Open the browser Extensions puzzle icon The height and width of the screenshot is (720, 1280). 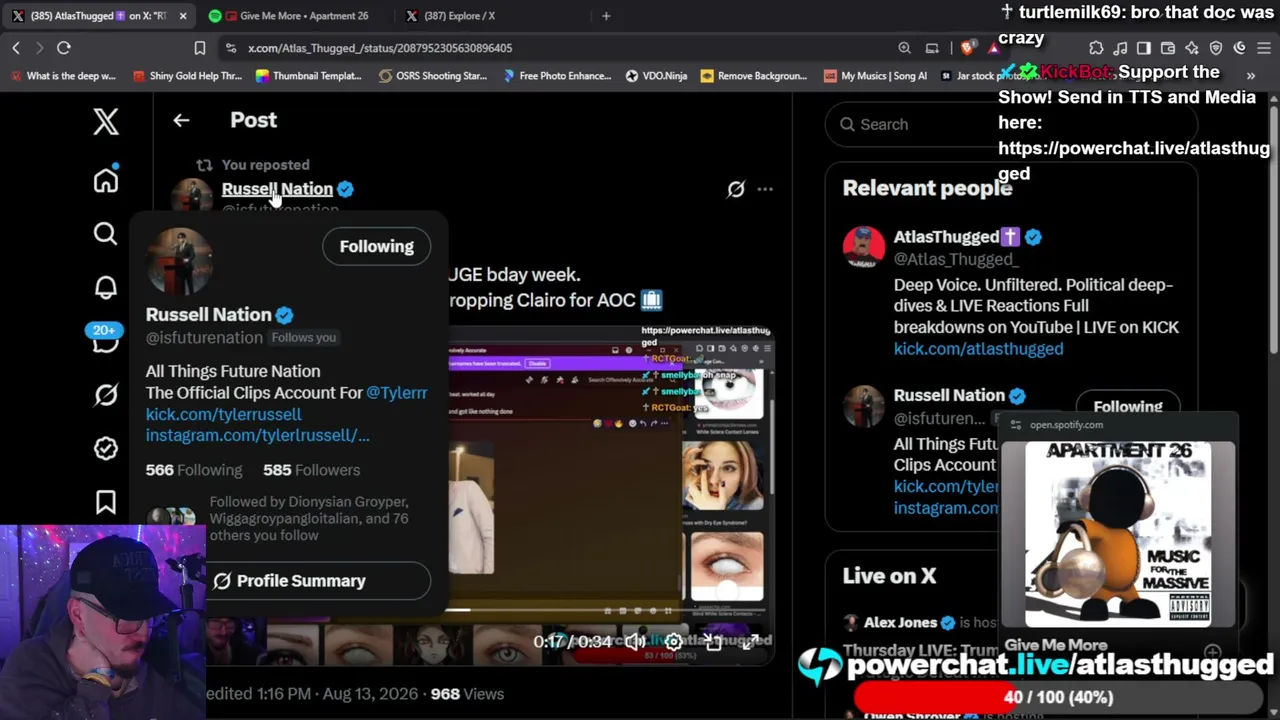1096,48
